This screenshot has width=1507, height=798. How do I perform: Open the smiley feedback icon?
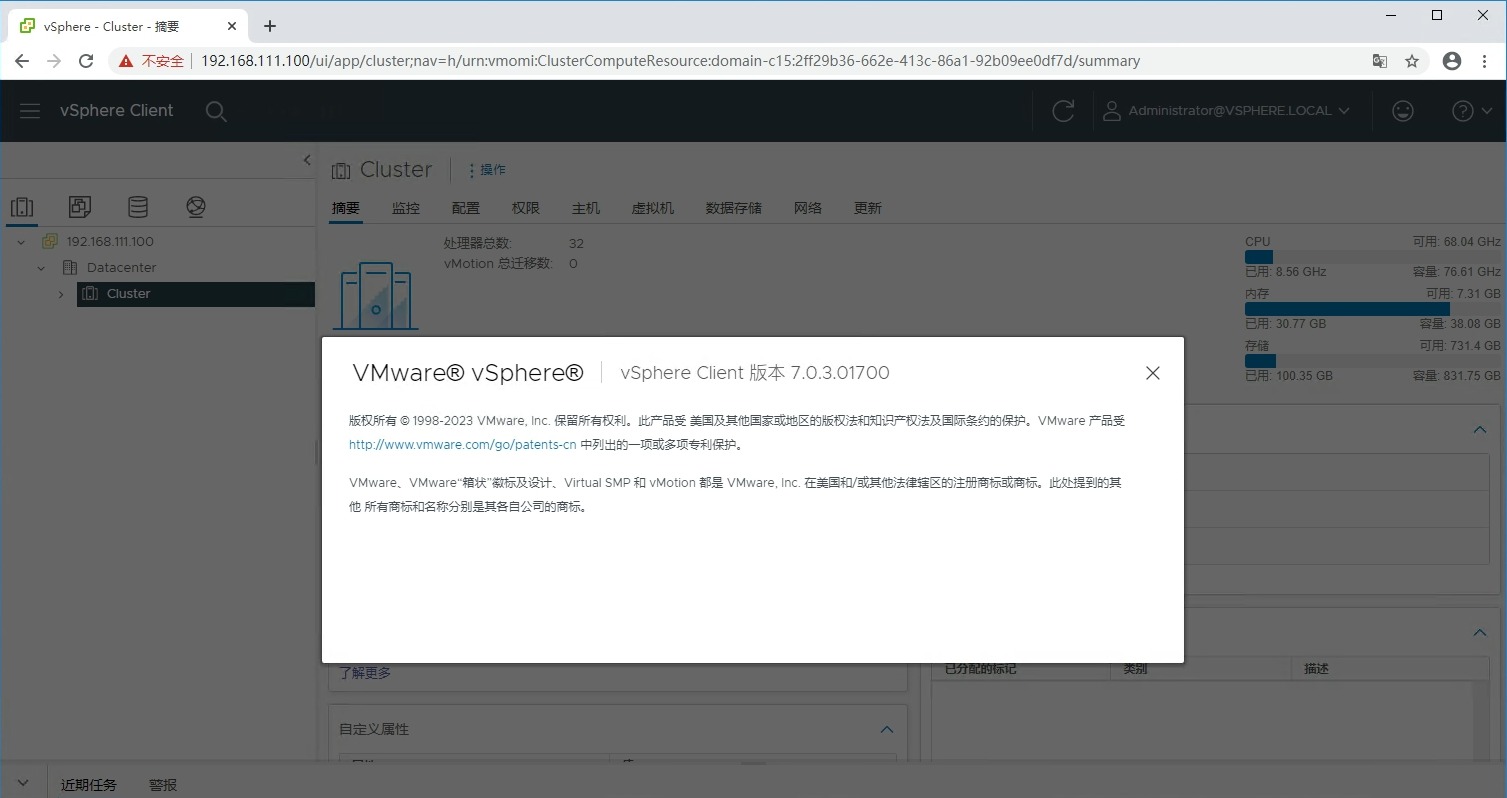pyautogui.click(x=1403, y=111)
